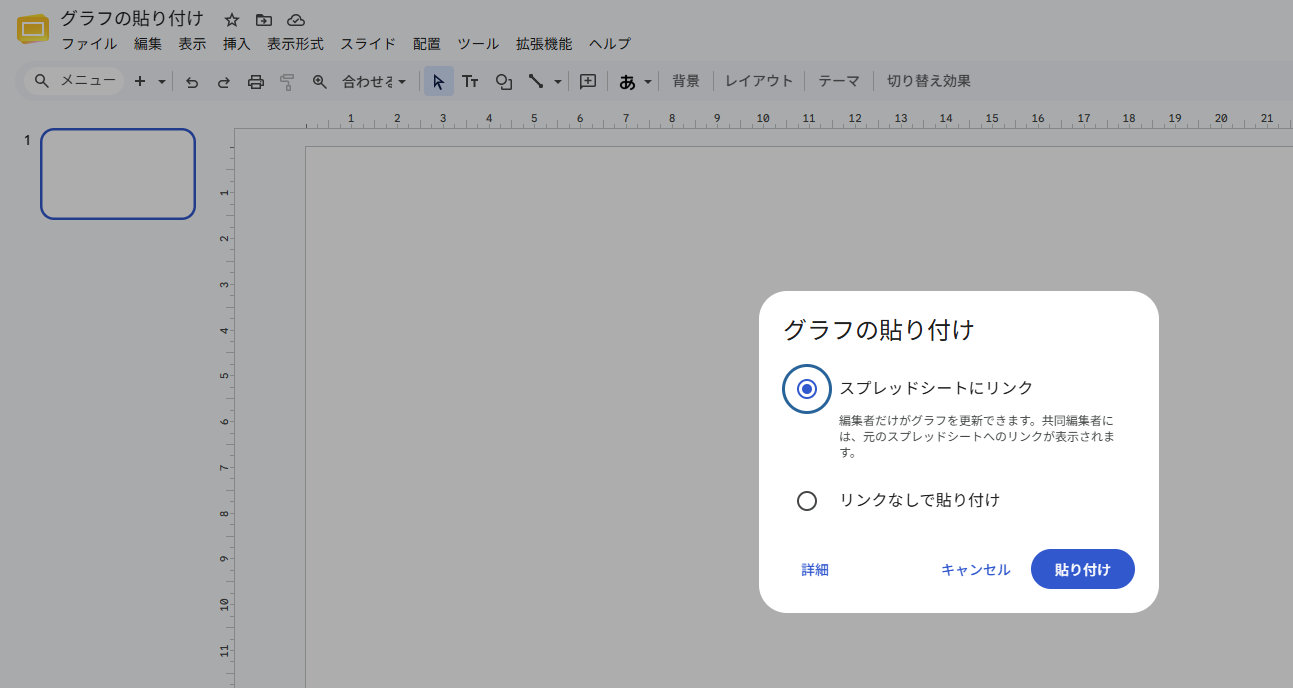Open the 合わせる zoom dropdown
The width and height of the screenshot is (1293, 688).
pyautogui.click(x=374, y=82)
